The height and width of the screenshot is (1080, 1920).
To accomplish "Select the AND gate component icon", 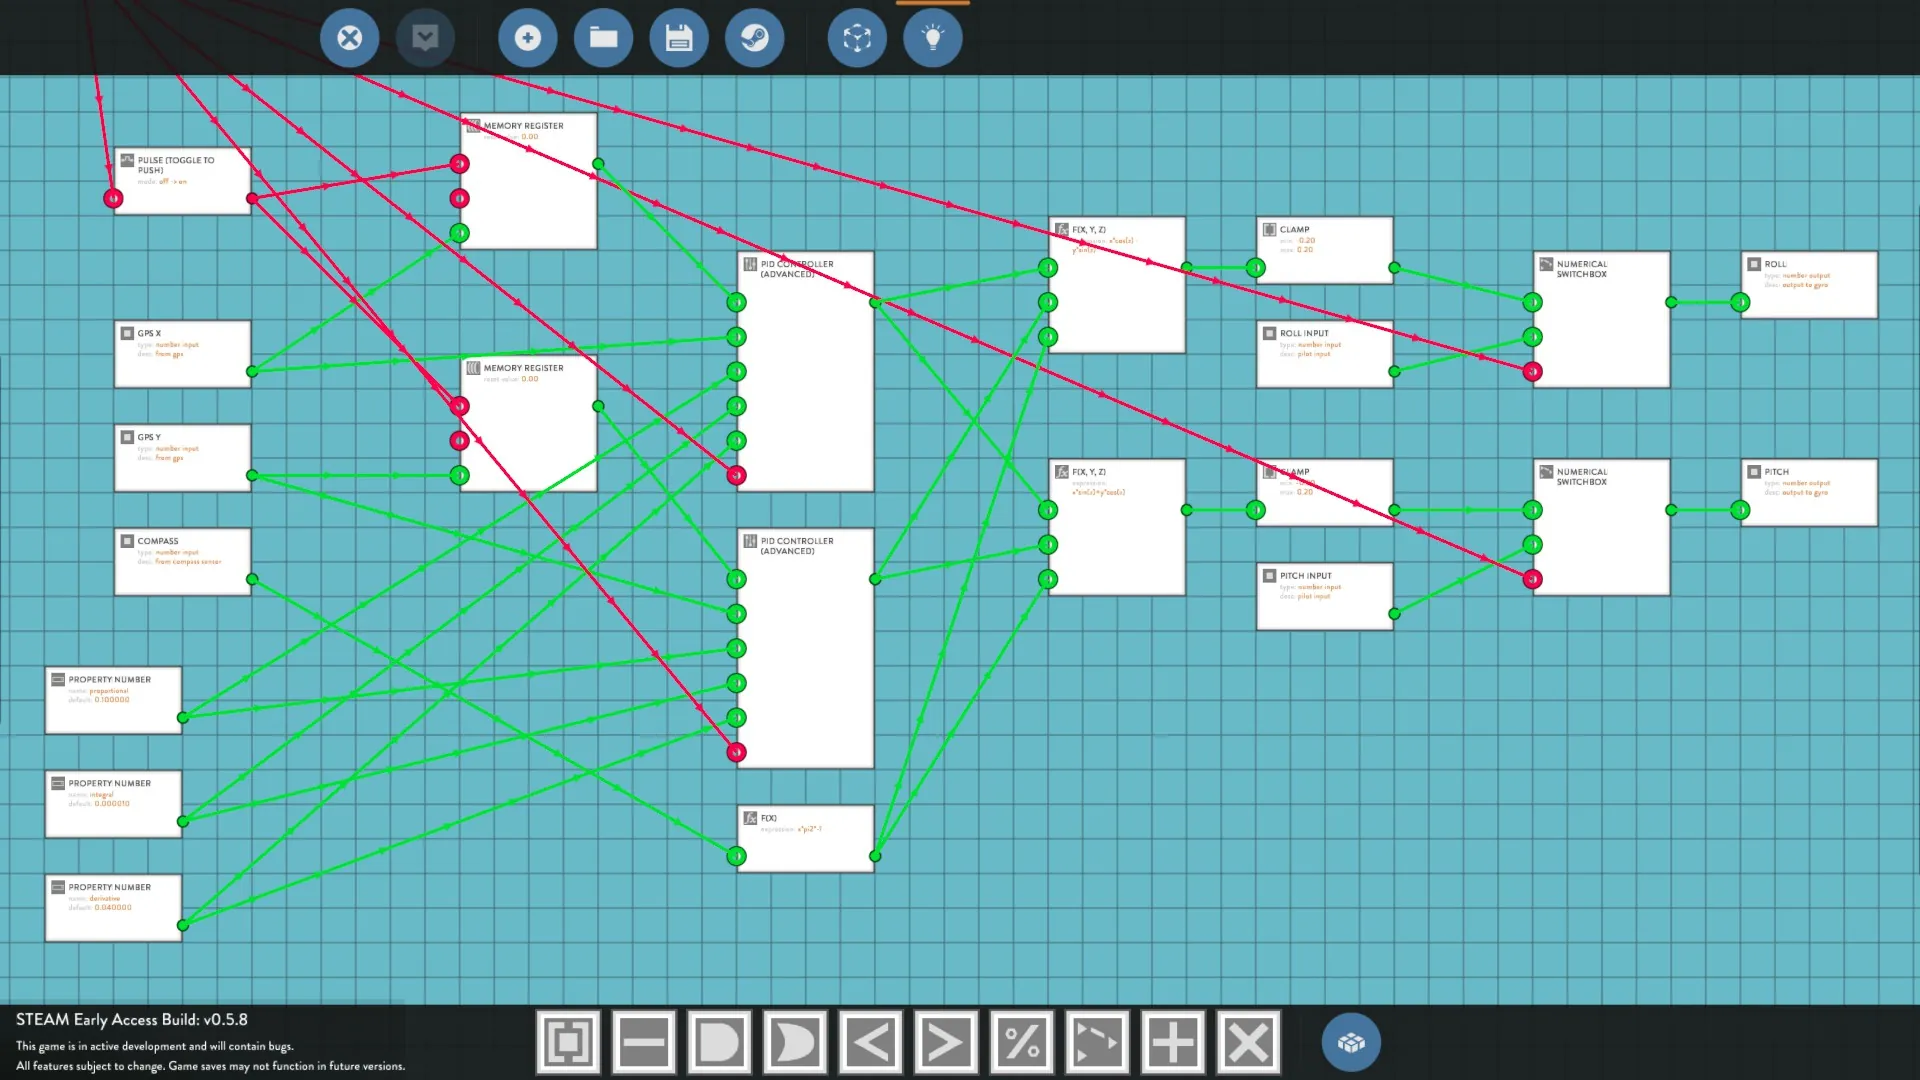I will pyautogui.click(x=719, y=1043).
